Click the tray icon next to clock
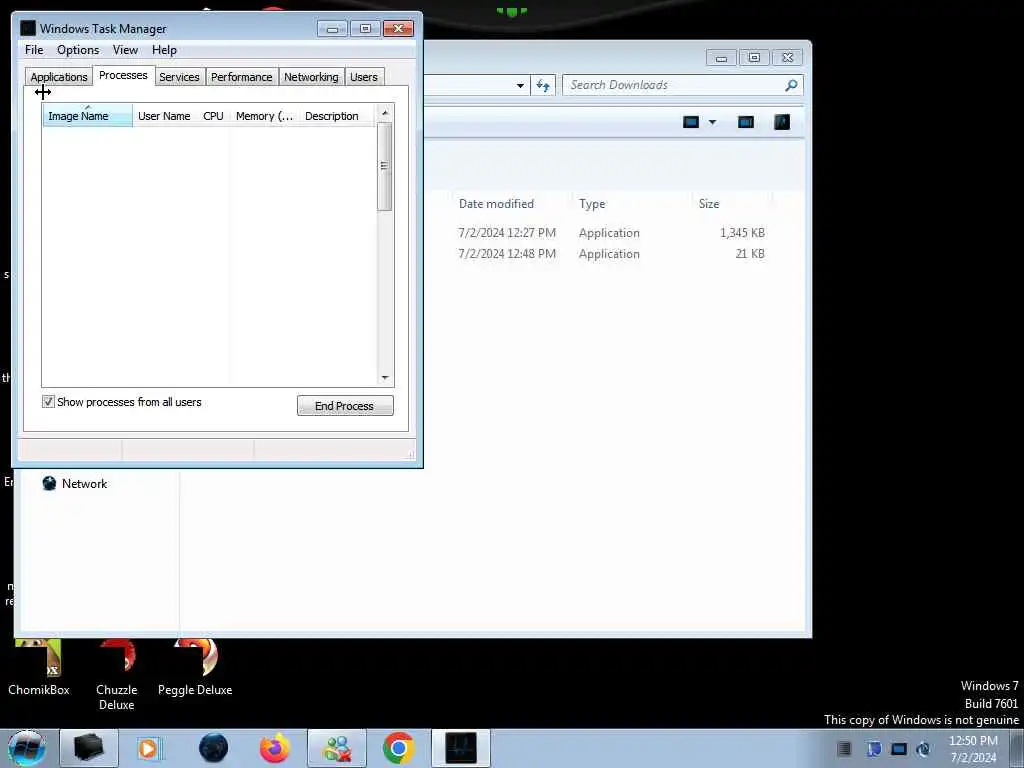The image size is (1024, 768). click(923, 748)
